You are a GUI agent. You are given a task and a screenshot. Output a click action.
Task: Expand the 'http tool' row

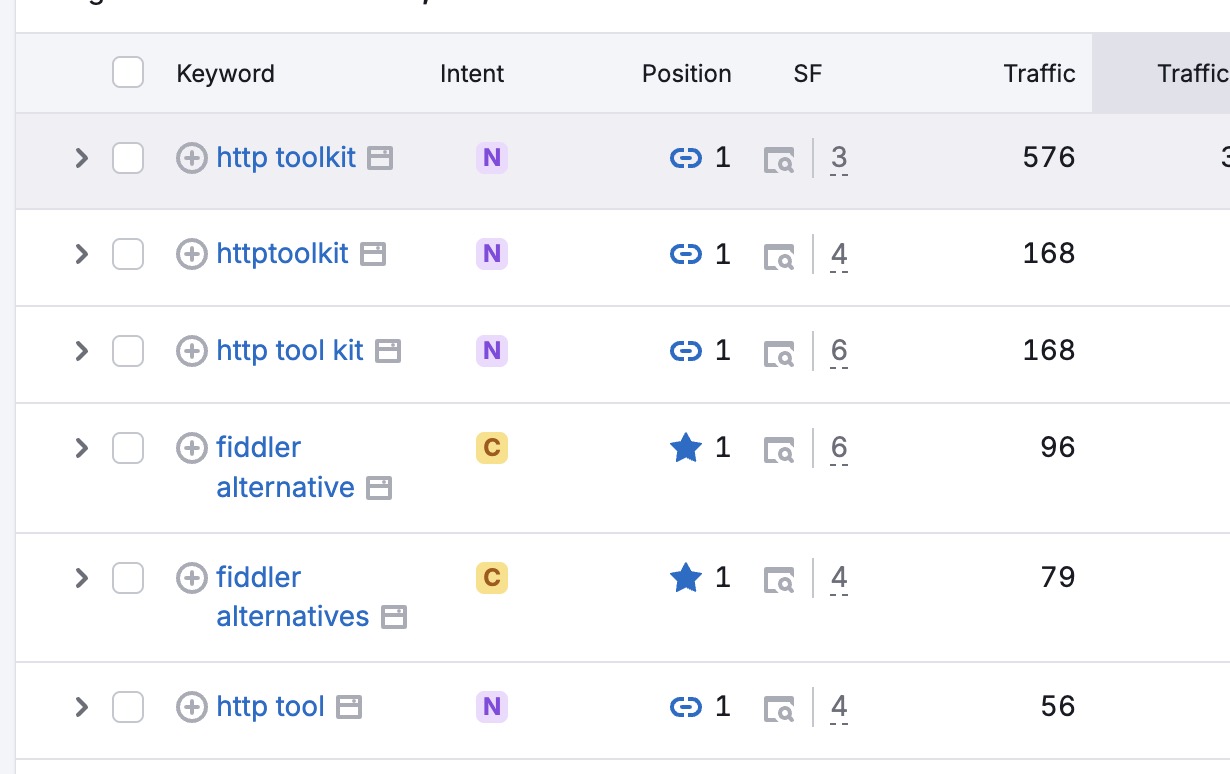pos(82,707)
